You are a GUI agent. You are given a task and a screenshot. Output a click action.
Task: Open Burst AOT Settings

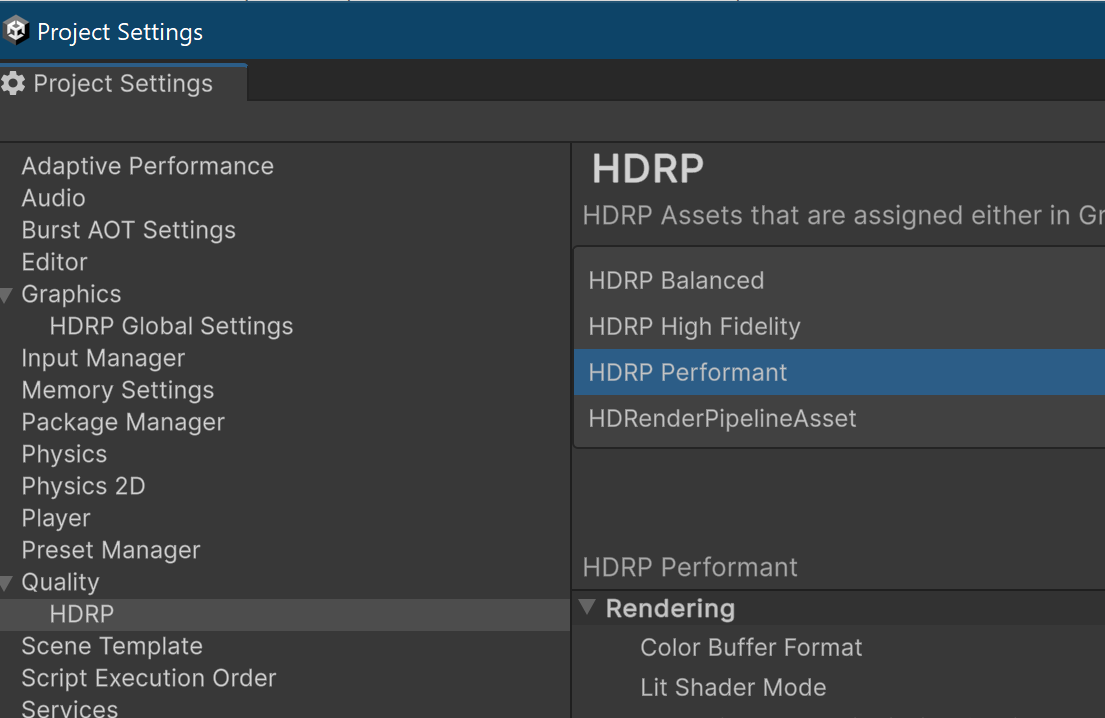coord(128,230)
